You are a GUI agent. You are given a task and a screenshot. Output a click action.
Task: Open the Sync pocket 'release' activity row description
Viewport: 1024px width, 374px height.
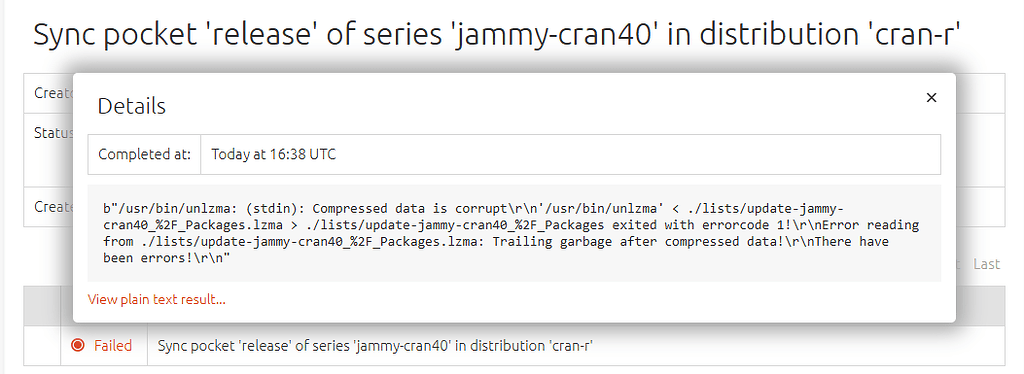point(375,345)
